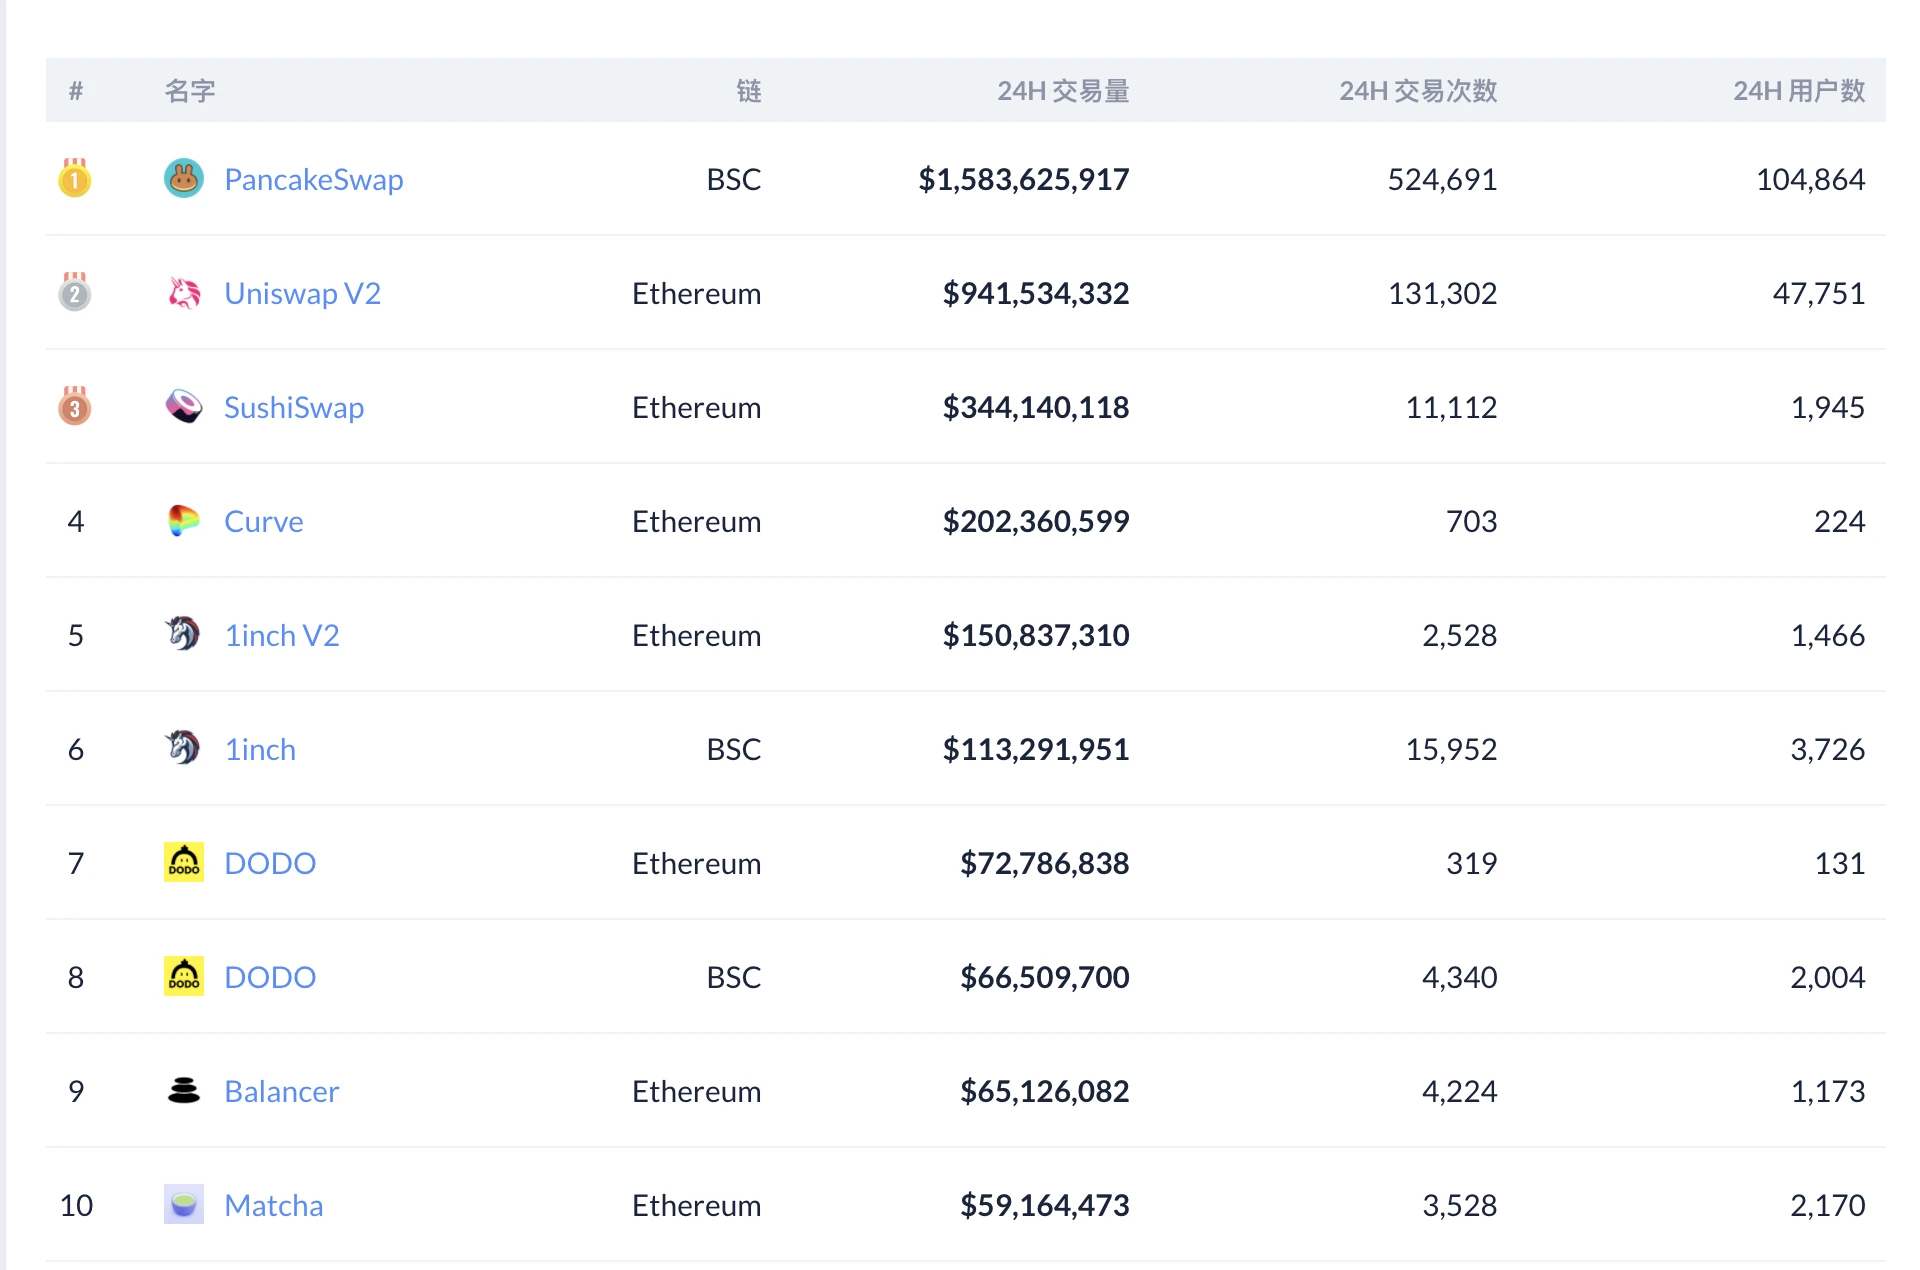Click the bronze rank 3 medal
Viewport: 1920px width, 1270px height.
[x=75, y=406]
